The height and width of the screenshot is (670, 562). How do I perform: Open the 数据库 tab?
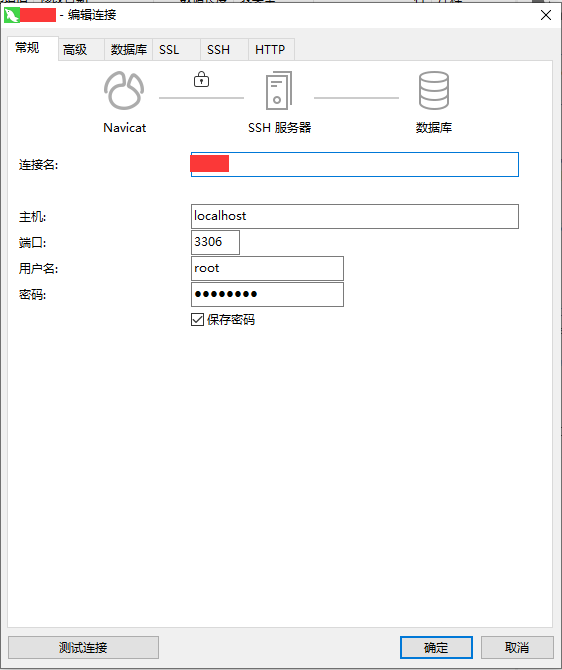click(x=129, y=50)
